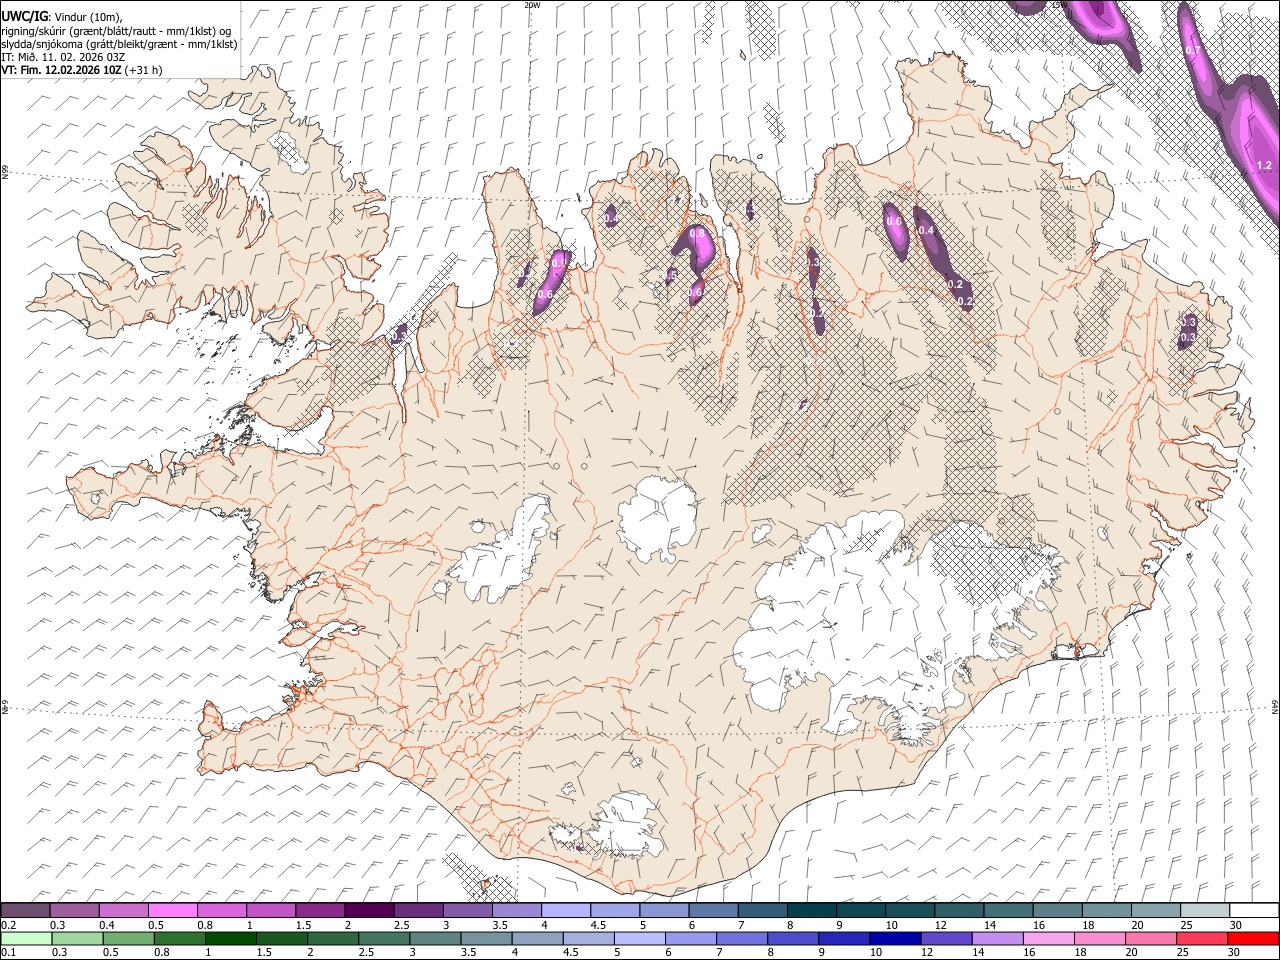Click the white Mýrdalsjökull glacier near the south coast

coord(627,825)
